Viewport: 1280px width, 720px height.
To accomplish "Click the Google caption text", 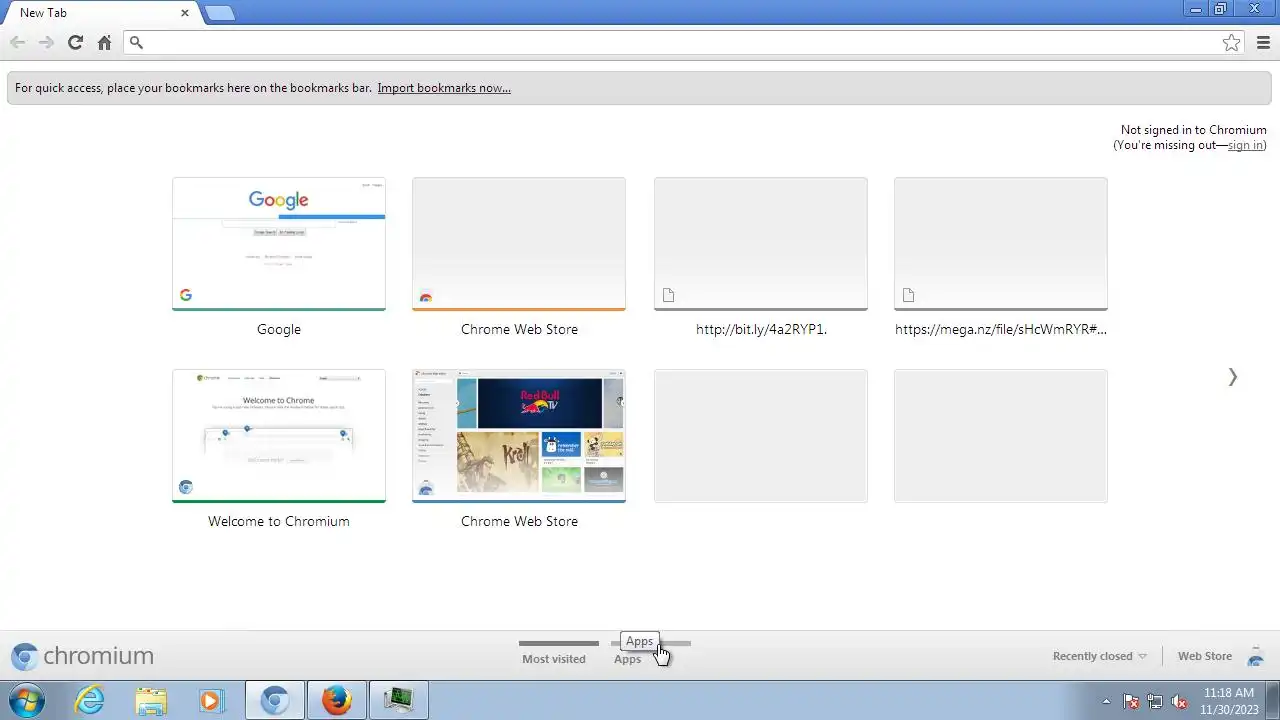I will [279, 329].
